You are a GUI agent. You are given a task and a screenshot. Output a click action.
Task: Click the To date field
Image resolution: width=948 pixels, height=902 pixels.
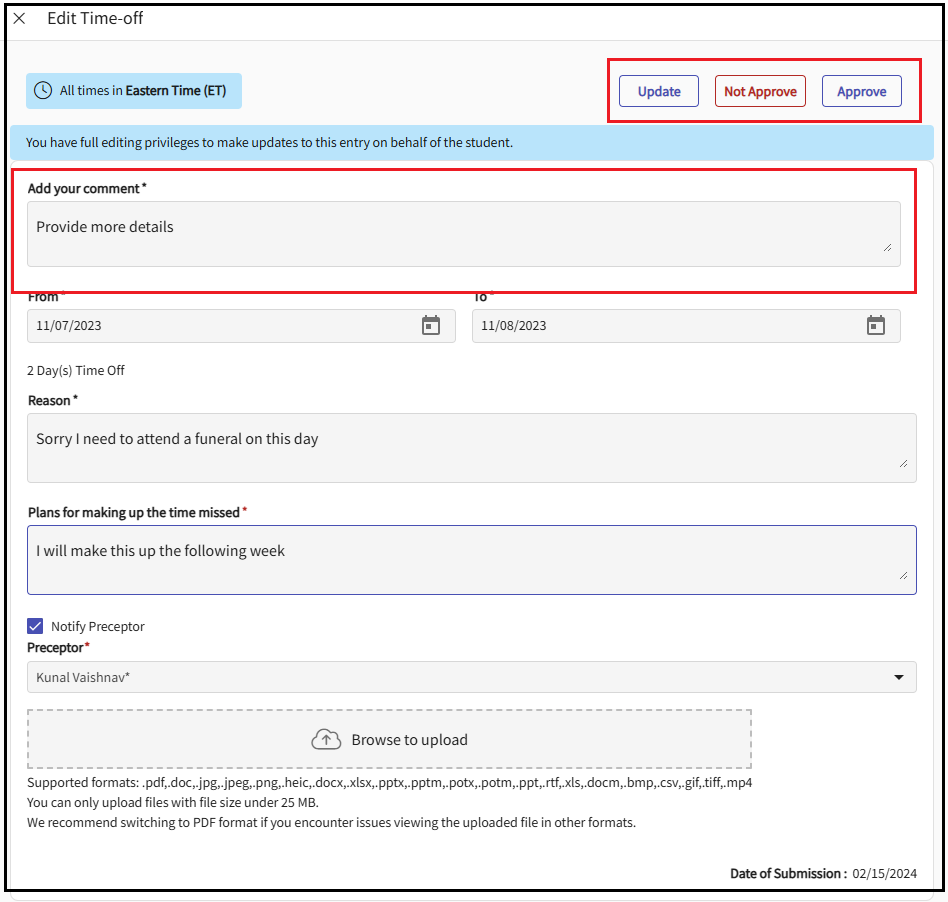pos(665,326)
